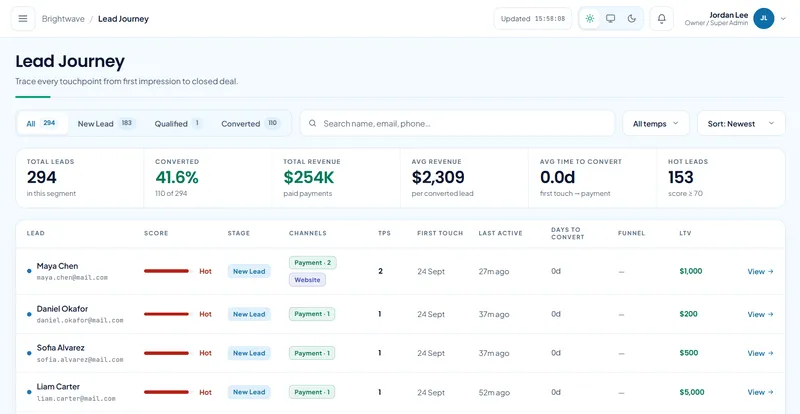The height and width of the screenshot is (414, 800).
Task: Click Liam Carter's $5,000 LTV value
Action: point(692,392)
